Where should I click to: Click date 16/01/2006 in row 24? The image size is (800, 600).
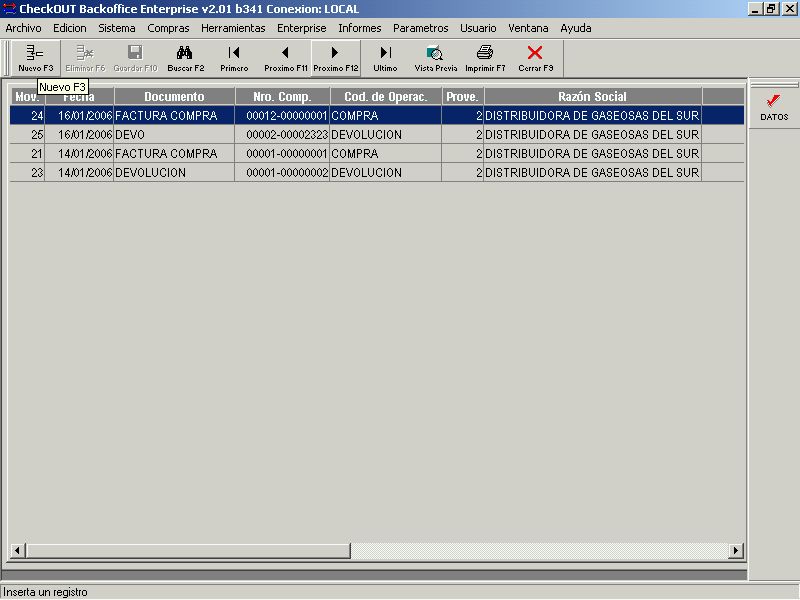tap(80, 116)
